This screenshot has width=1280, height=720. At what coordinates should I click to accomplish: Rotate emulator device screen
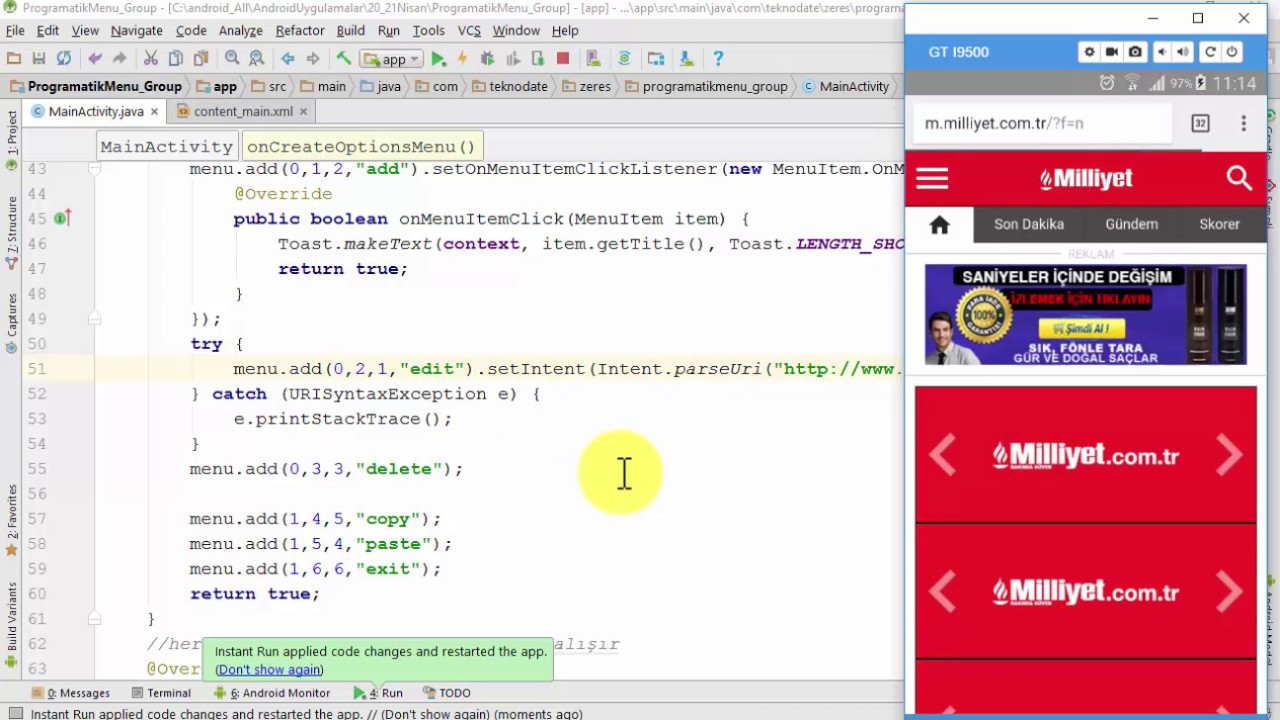point(1210,52)
